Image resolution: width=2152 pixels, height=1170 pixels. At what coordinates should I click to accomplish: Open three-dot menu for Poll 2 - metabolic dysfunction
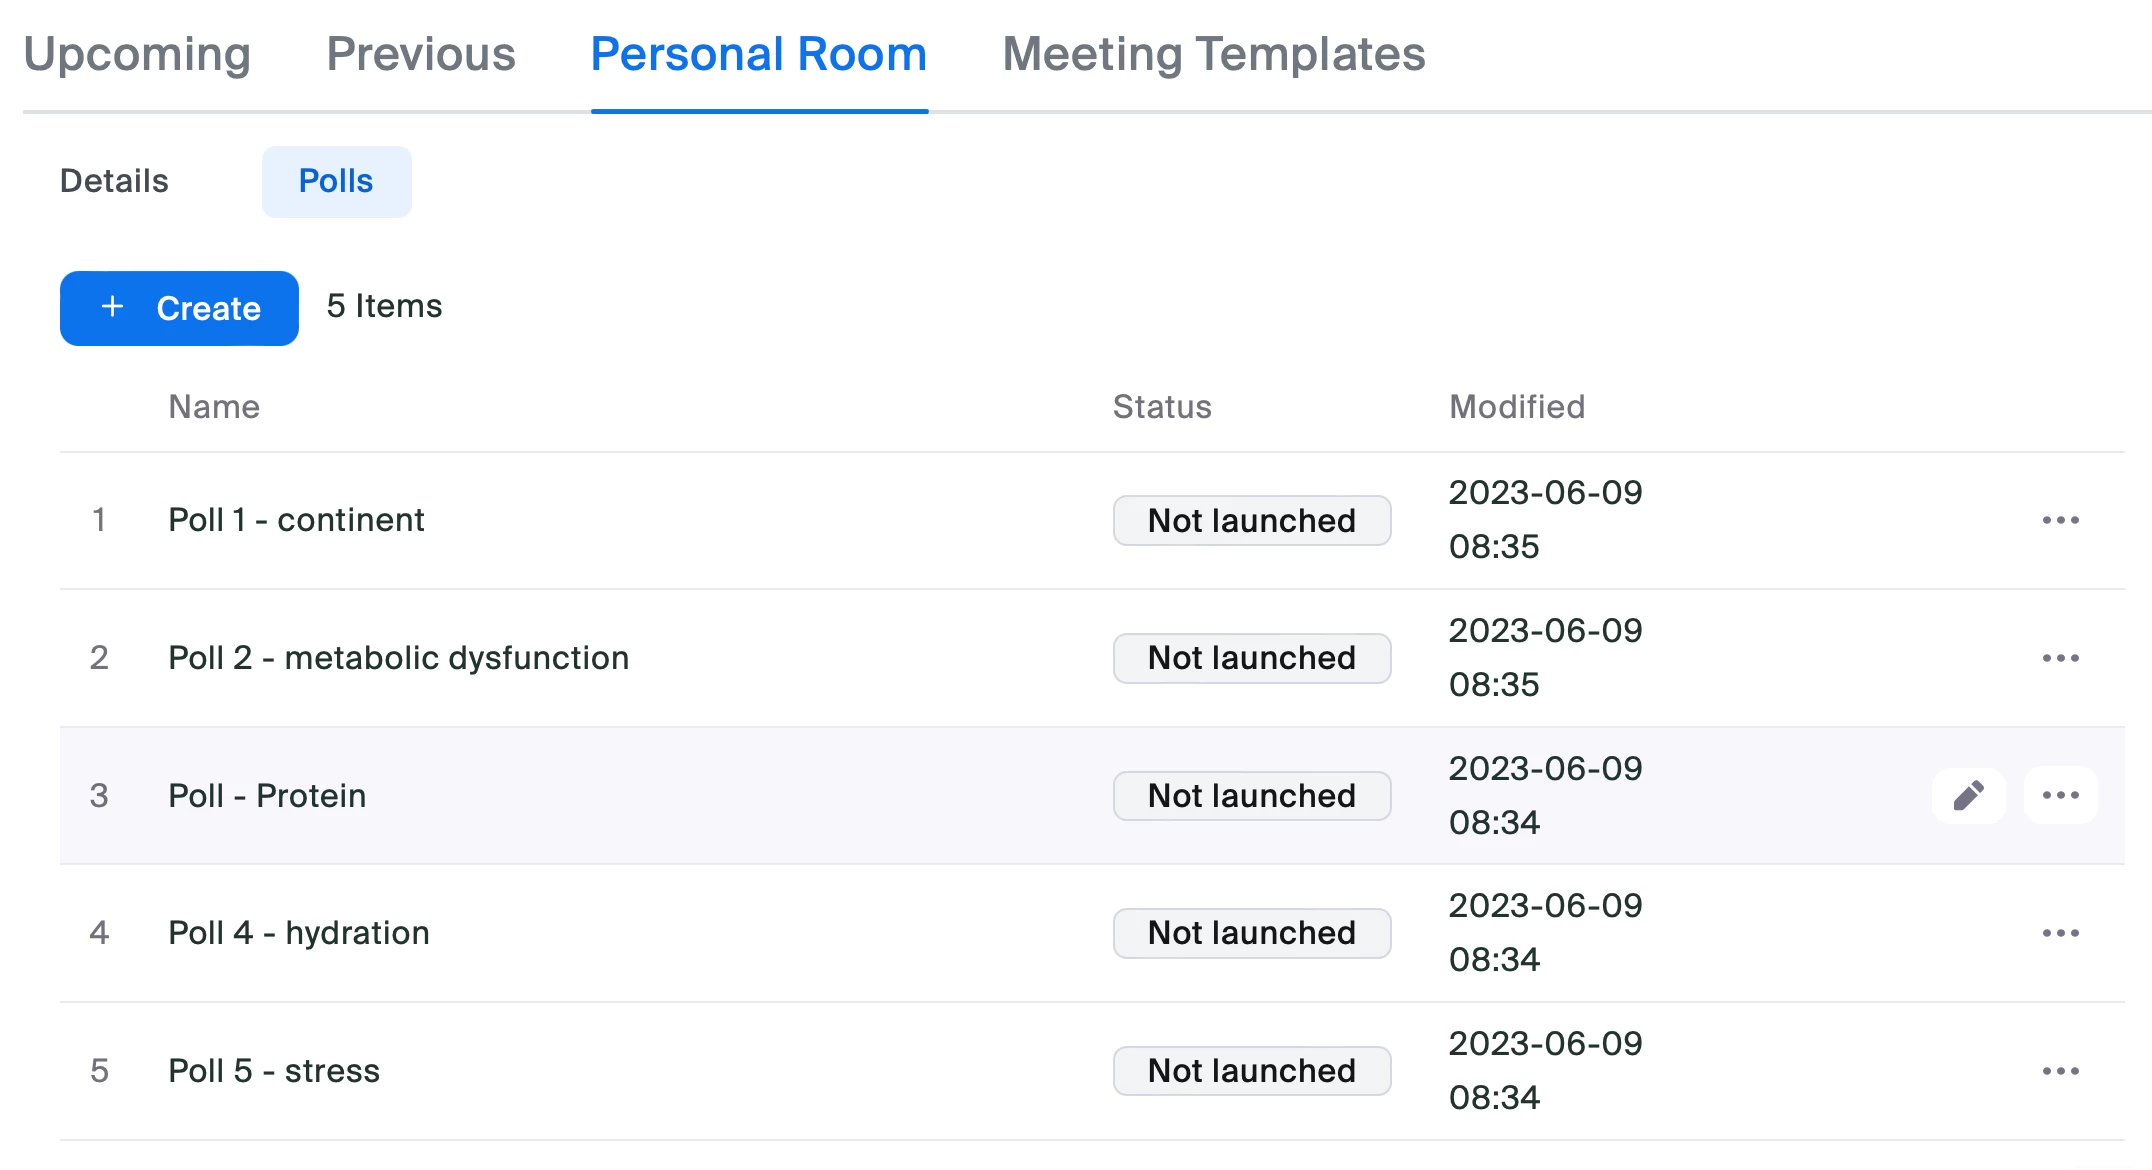tap(2060, 658)
